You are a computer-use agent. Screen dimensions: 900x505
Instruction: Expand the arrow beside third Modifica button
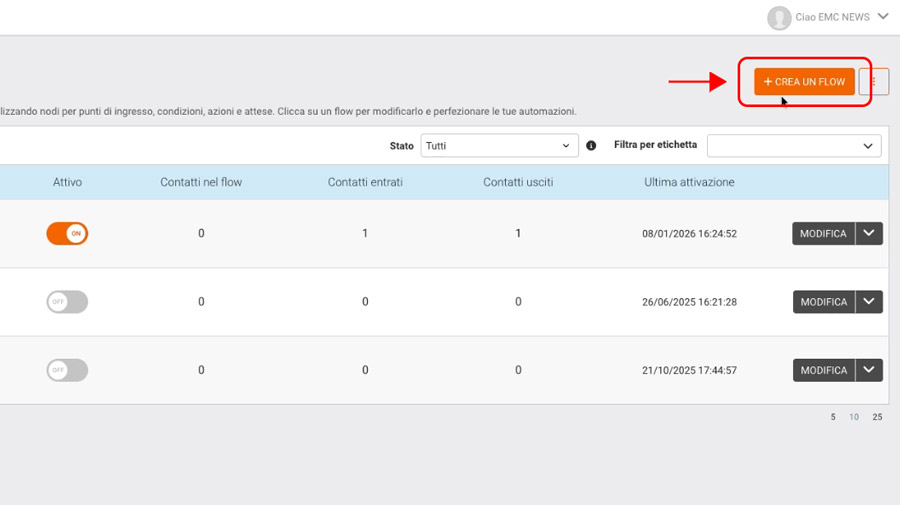[x=869, y=370]
